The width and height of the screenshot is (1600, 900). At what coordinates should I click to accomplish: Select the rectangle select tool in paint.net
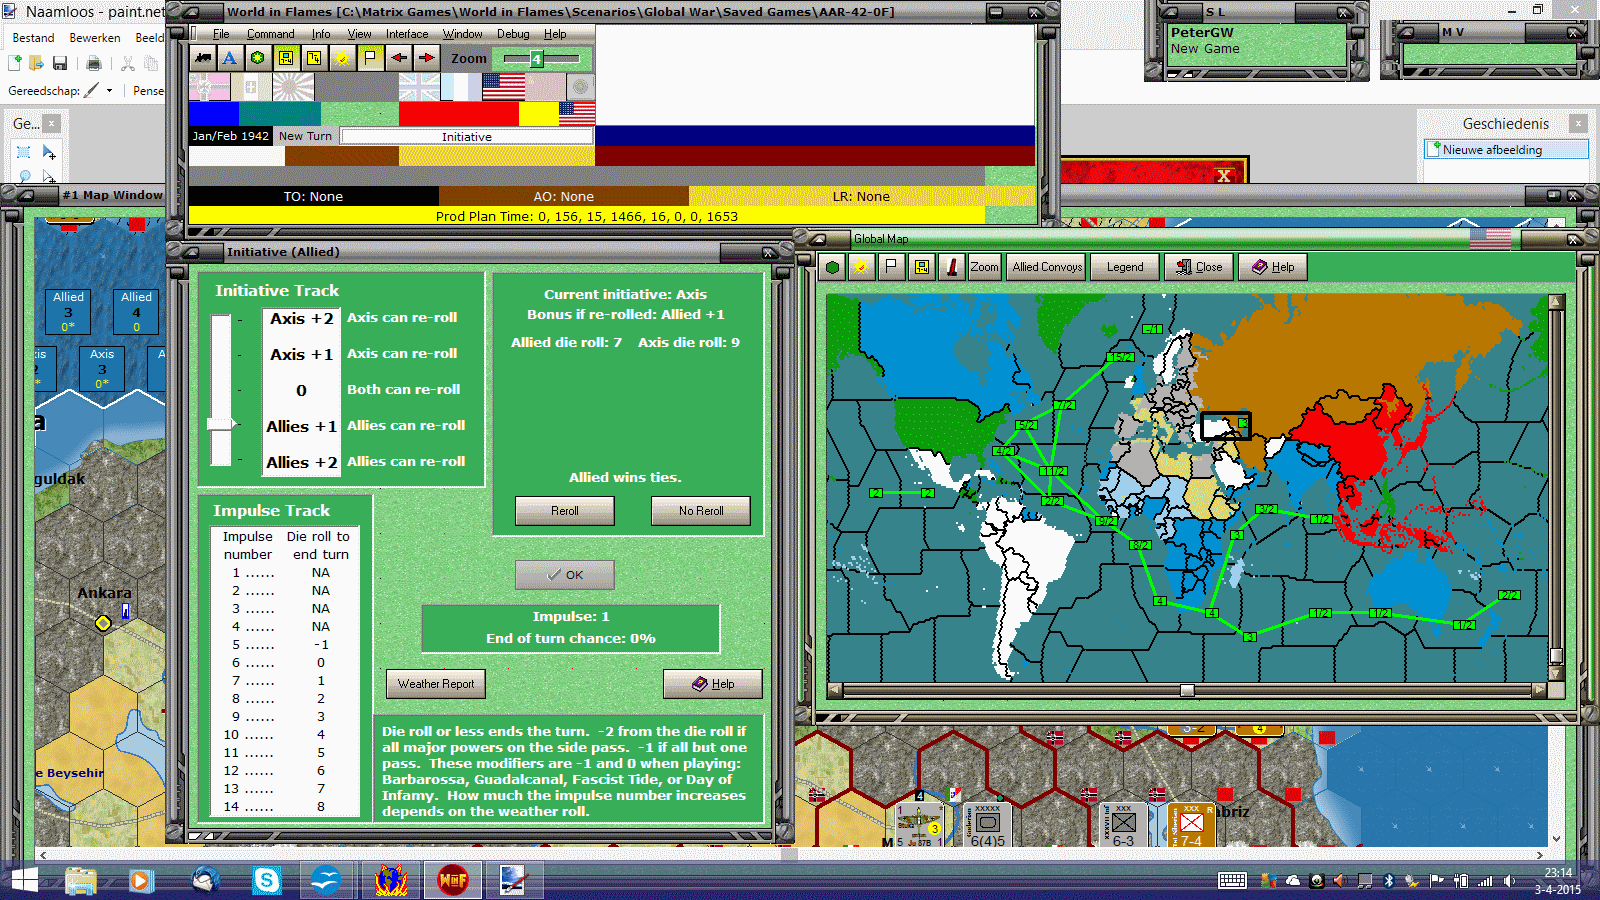point(24,152)
